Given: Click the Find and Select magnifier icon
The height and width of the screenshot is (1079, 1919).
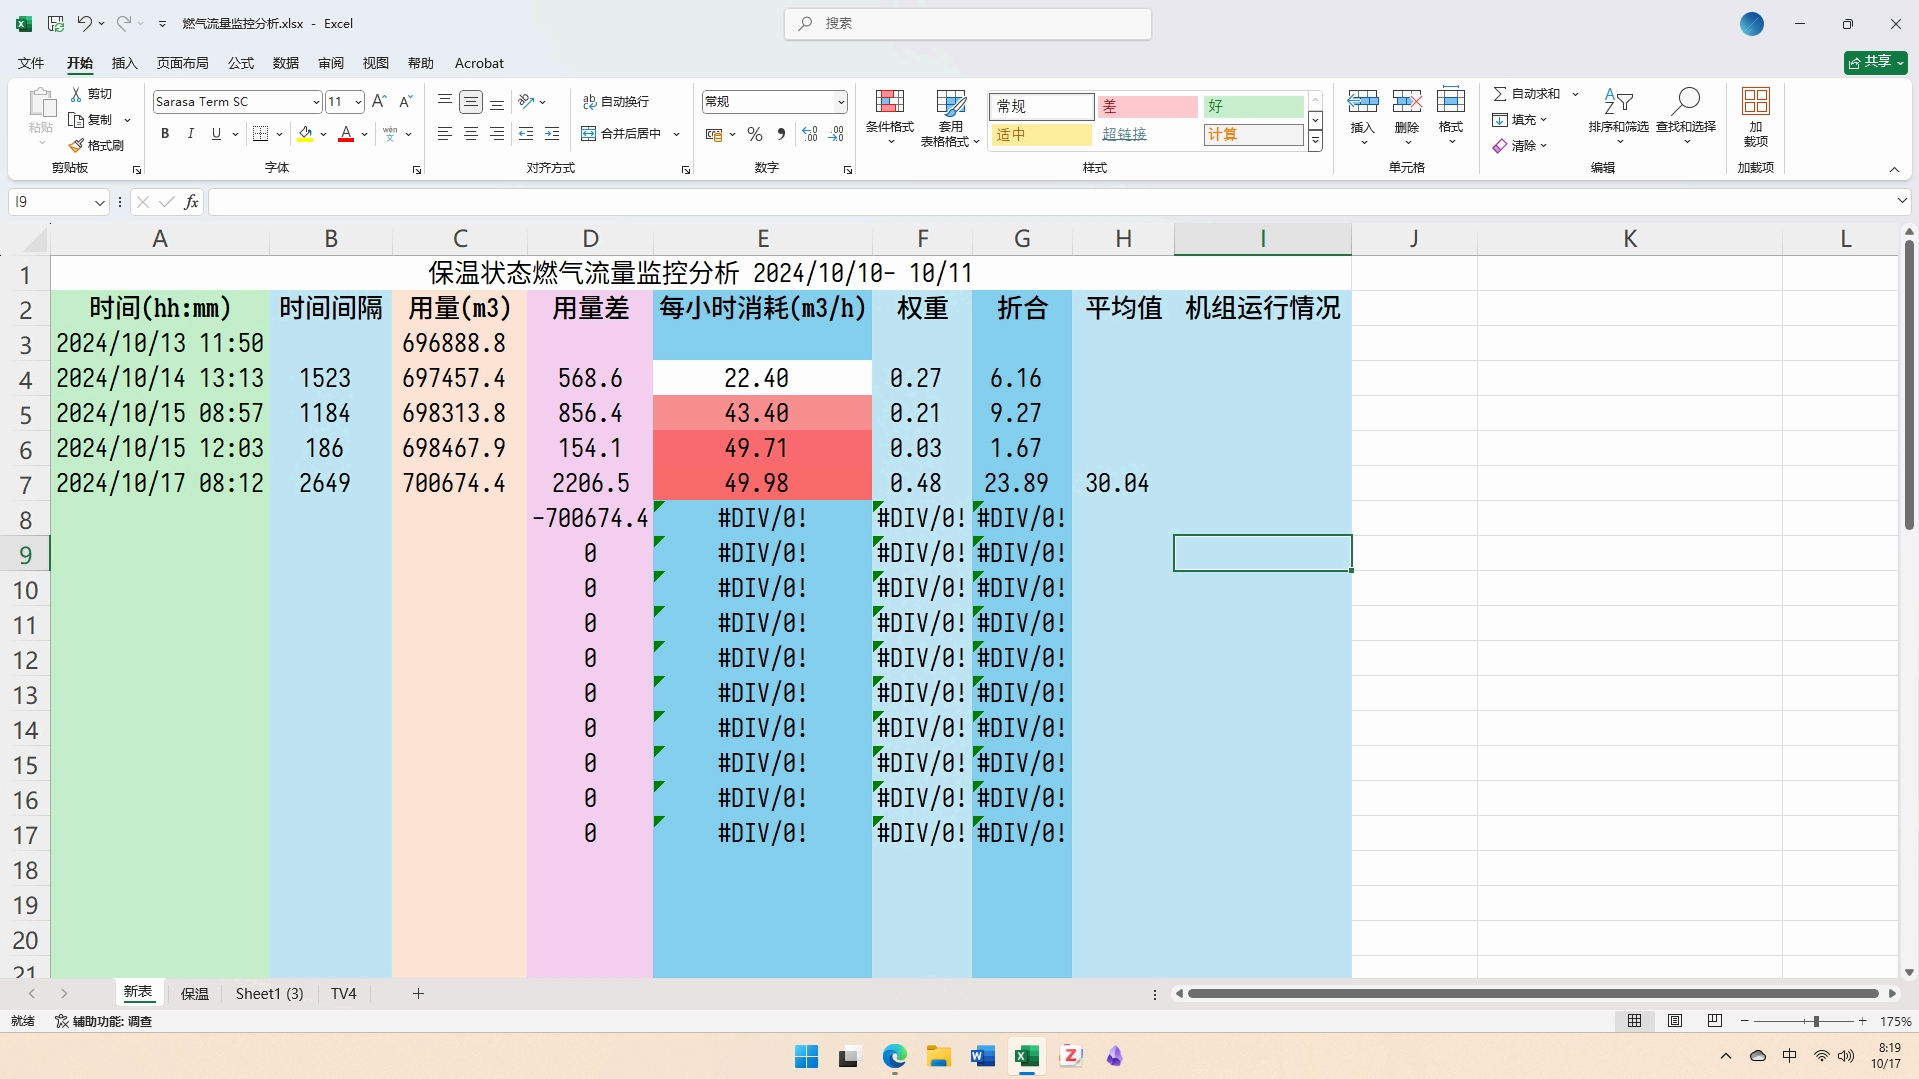Looking at the screenshot, I should point(1685,103).
